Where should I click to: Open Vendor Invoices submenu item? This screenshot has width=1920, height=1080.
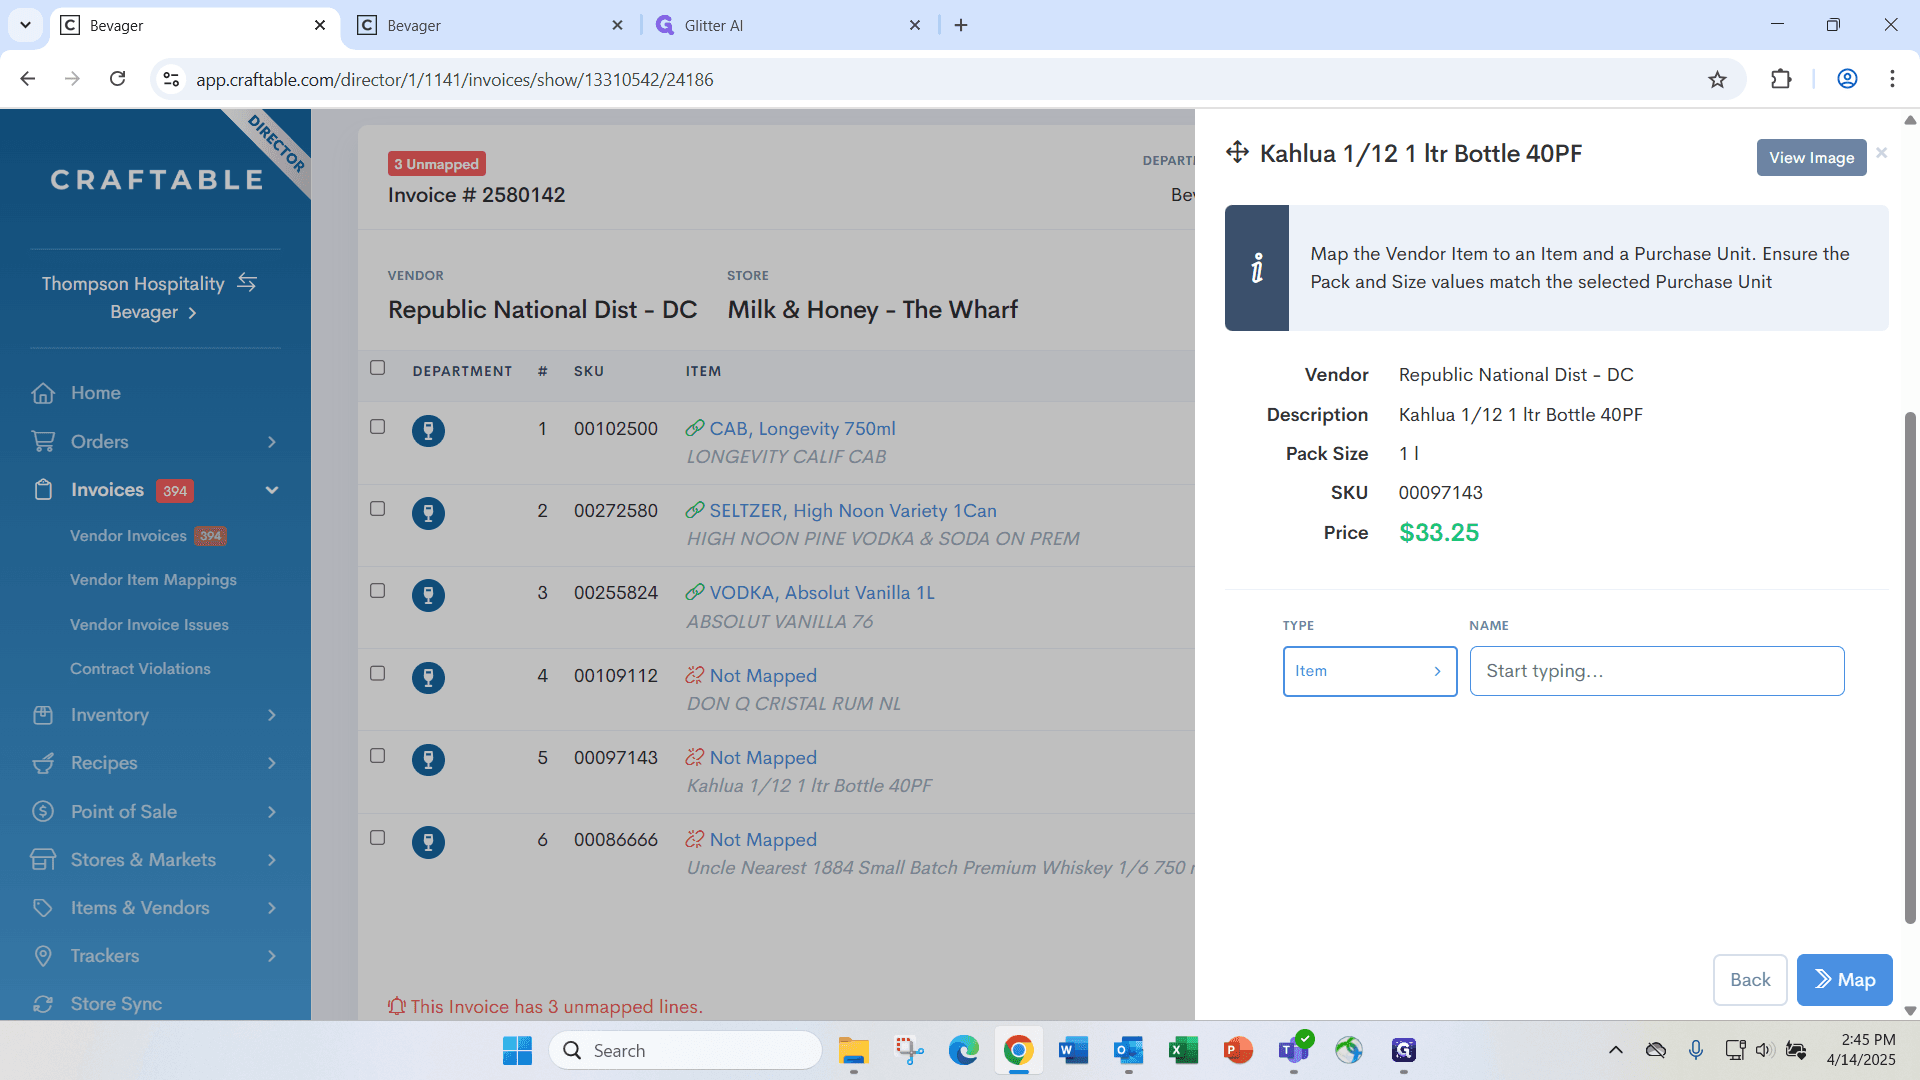tap(128, 536)
